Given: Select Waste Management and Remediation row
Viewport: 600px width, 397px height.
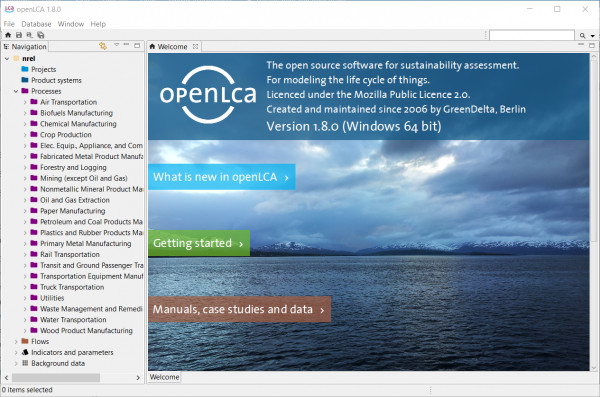Looking at the screenshot, I should pos(91,309).
